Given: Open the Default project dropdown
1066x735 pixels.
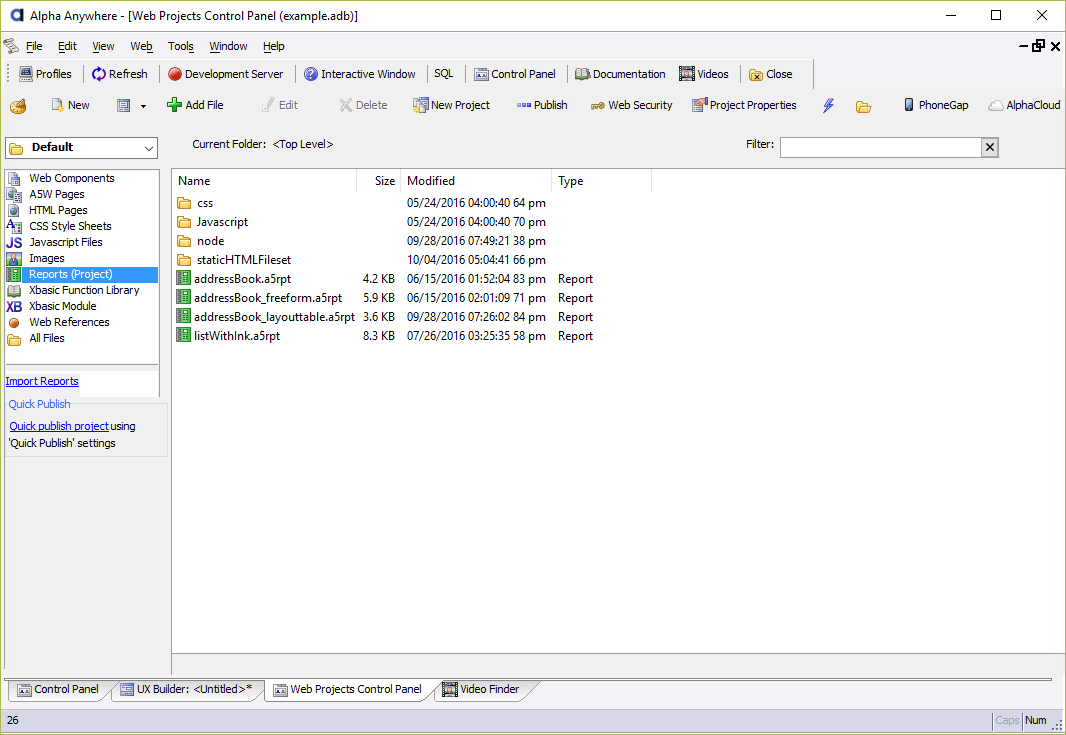Looking at the screenshot, I should (82, 148).
